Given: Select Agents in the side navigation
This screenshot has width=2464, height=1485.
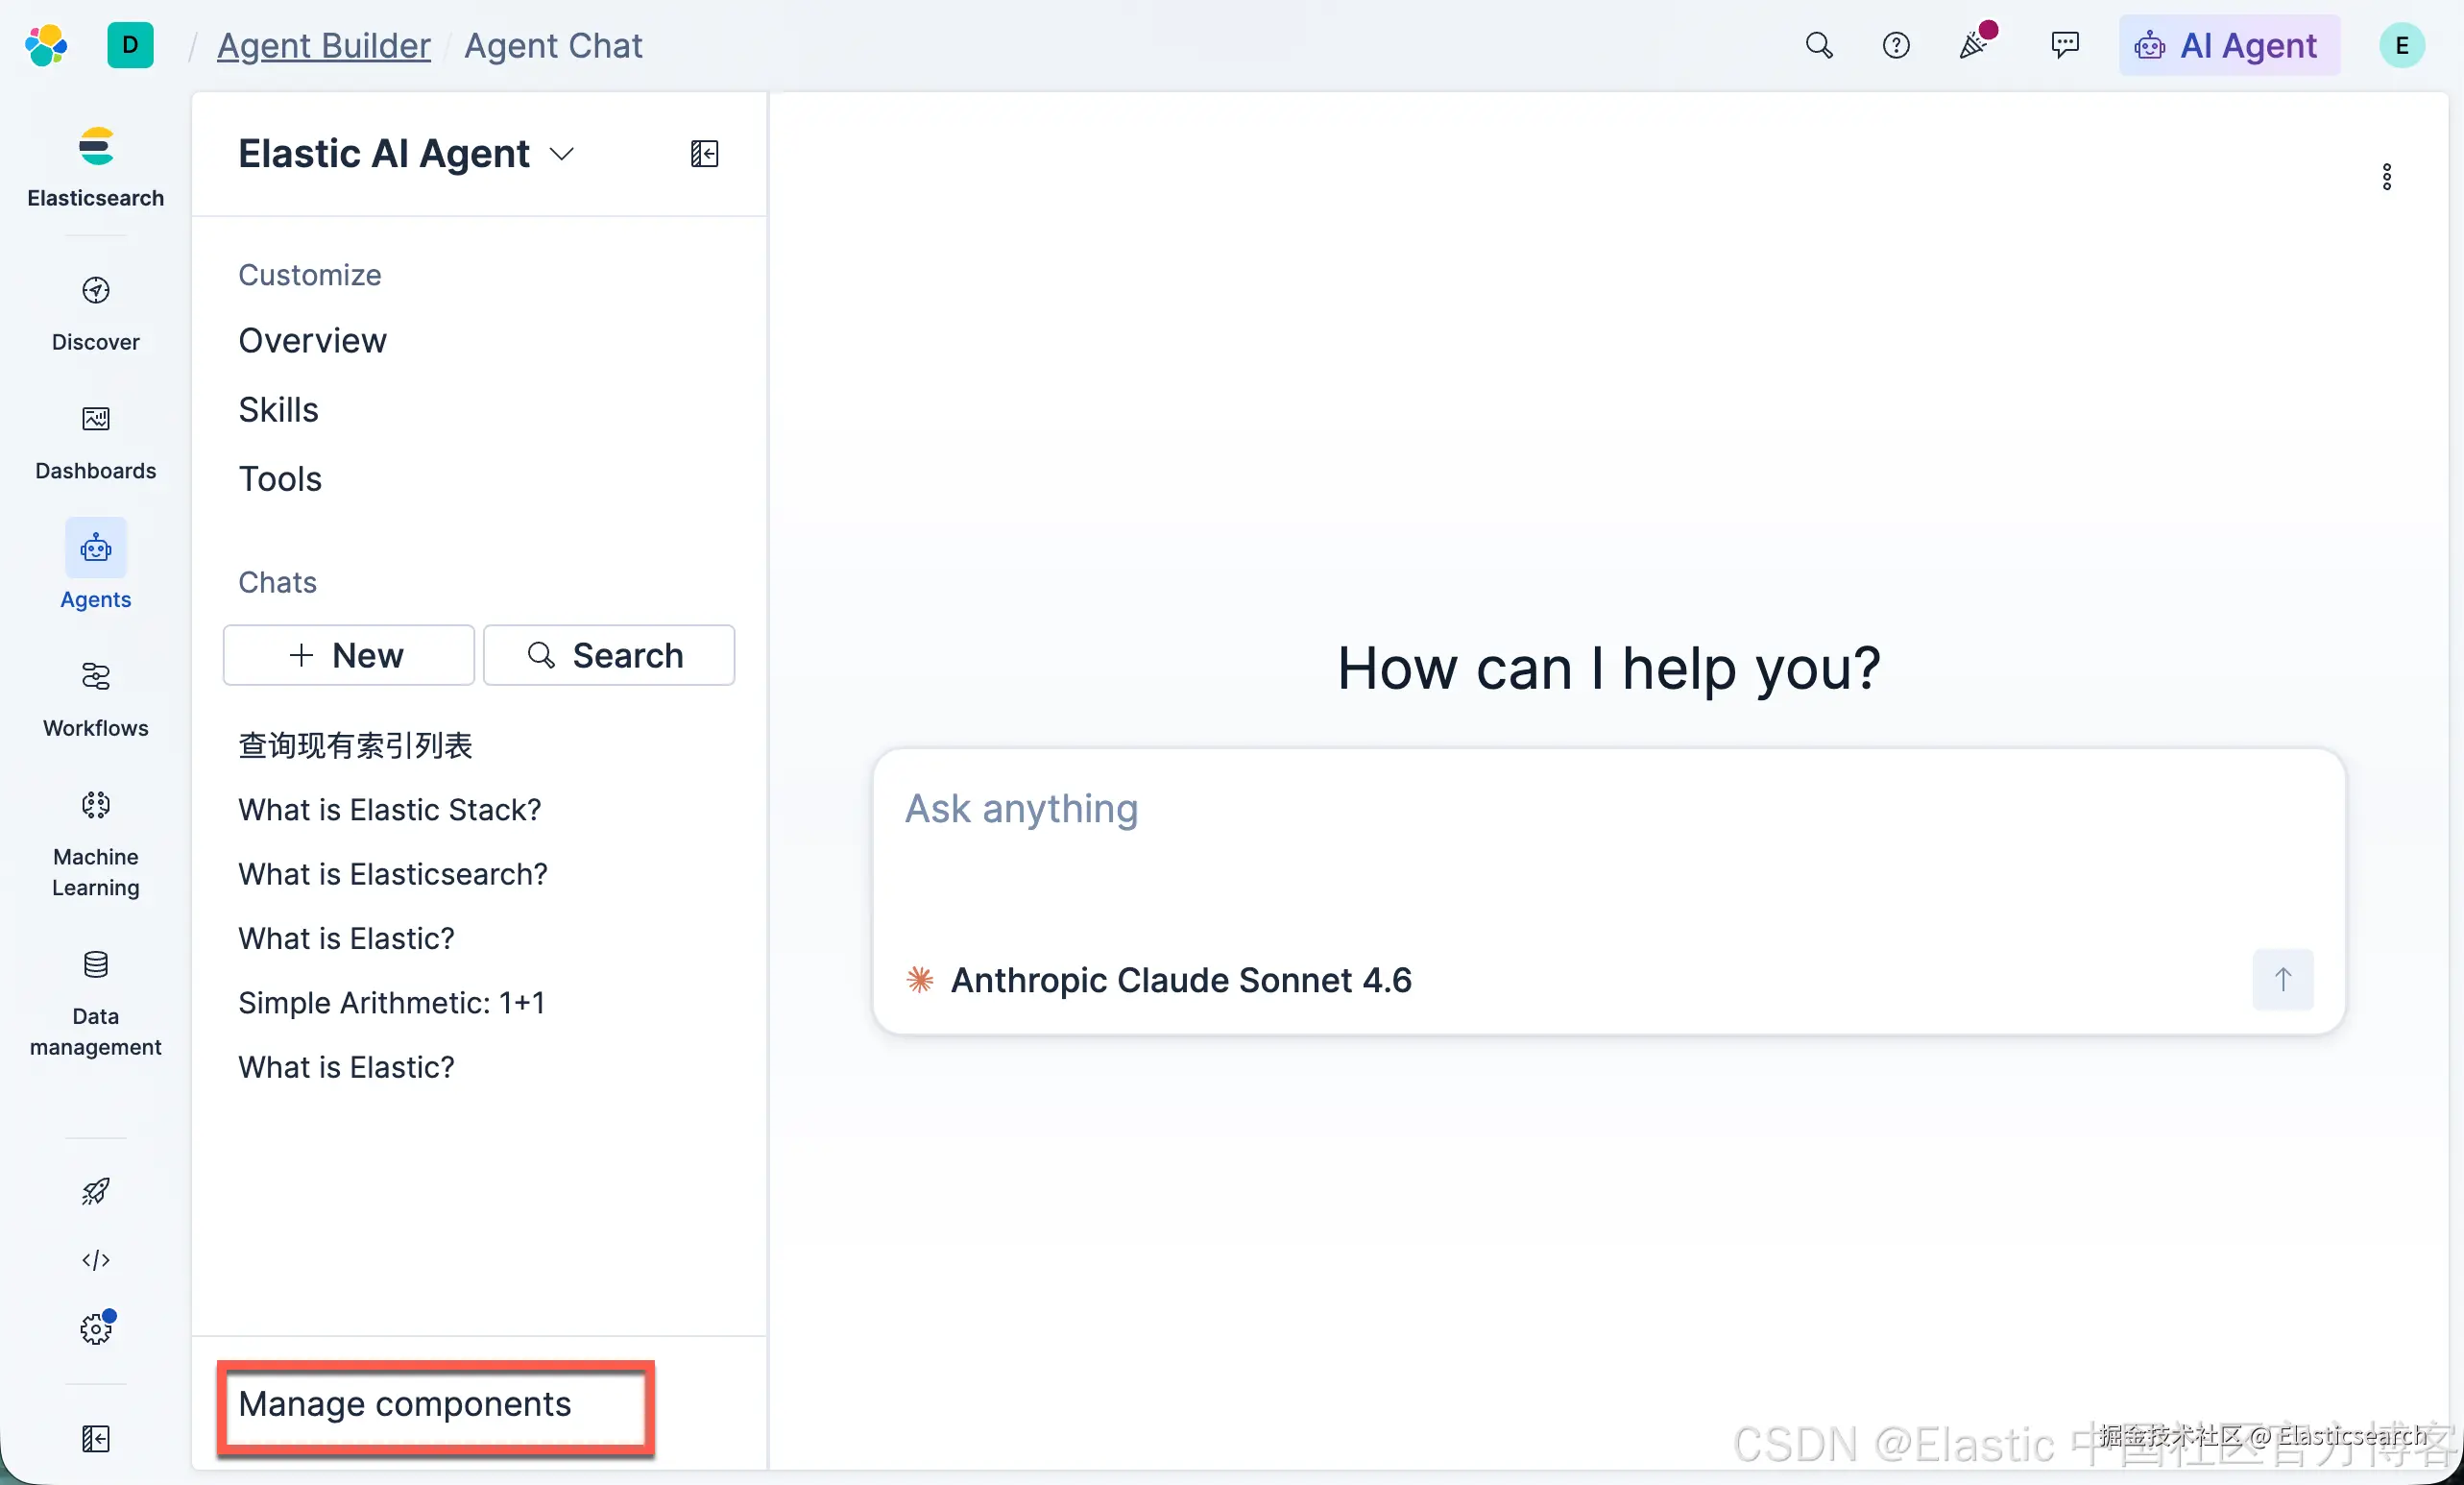Looking at the screenshot, I should pos(96,565).
